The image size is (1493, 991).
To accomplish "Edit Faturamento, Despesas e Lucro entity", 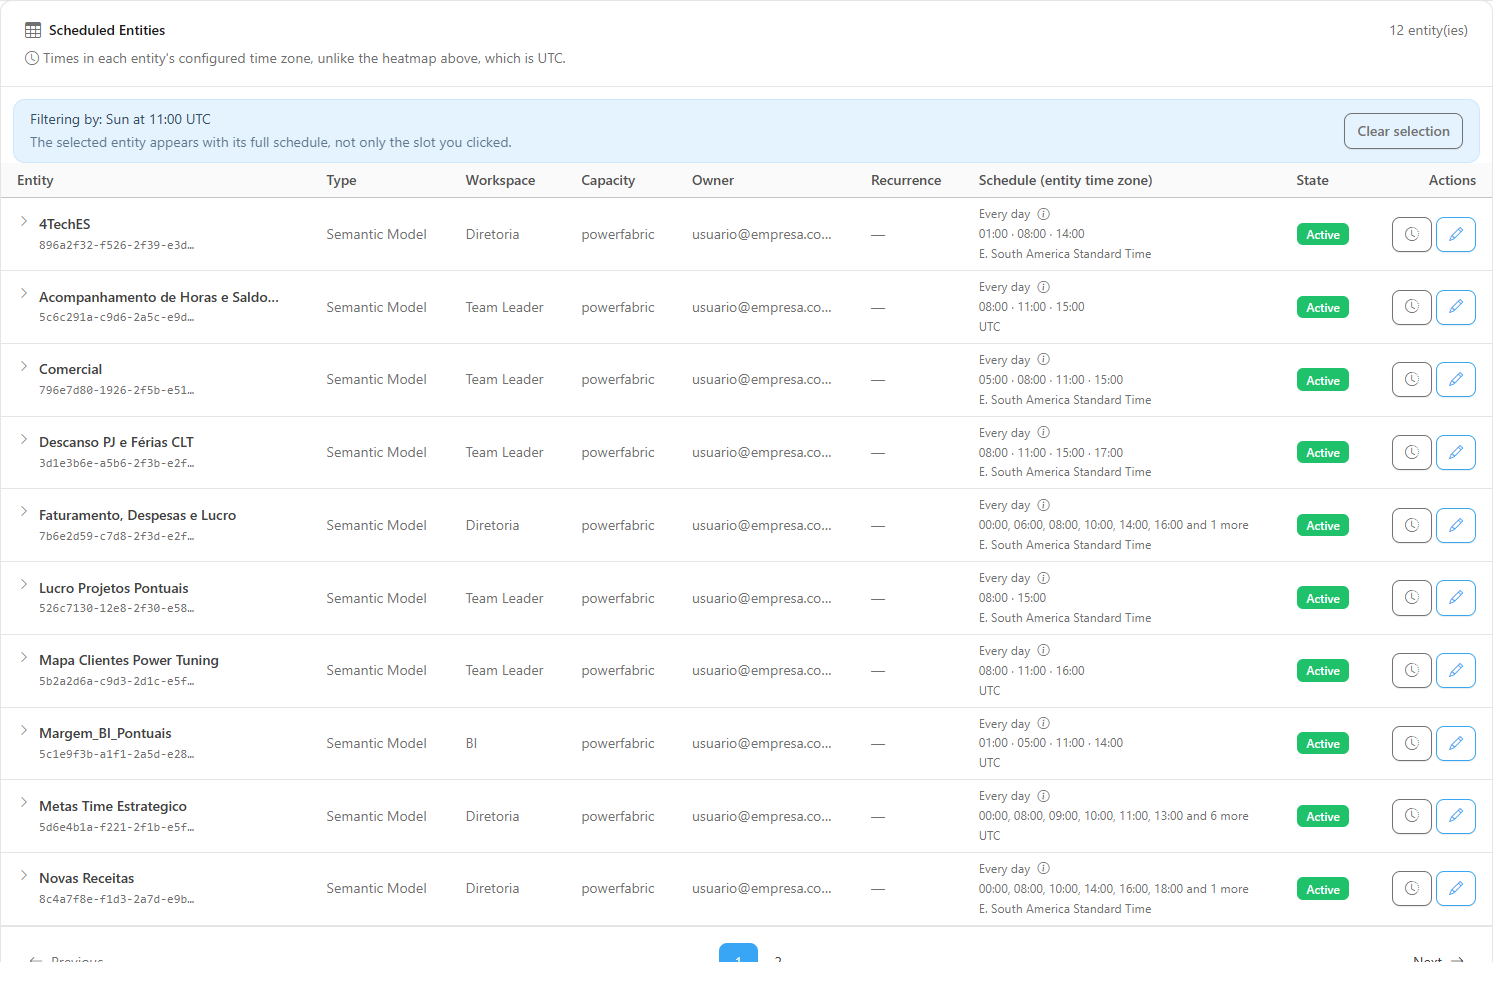I will click(1455, 525).
